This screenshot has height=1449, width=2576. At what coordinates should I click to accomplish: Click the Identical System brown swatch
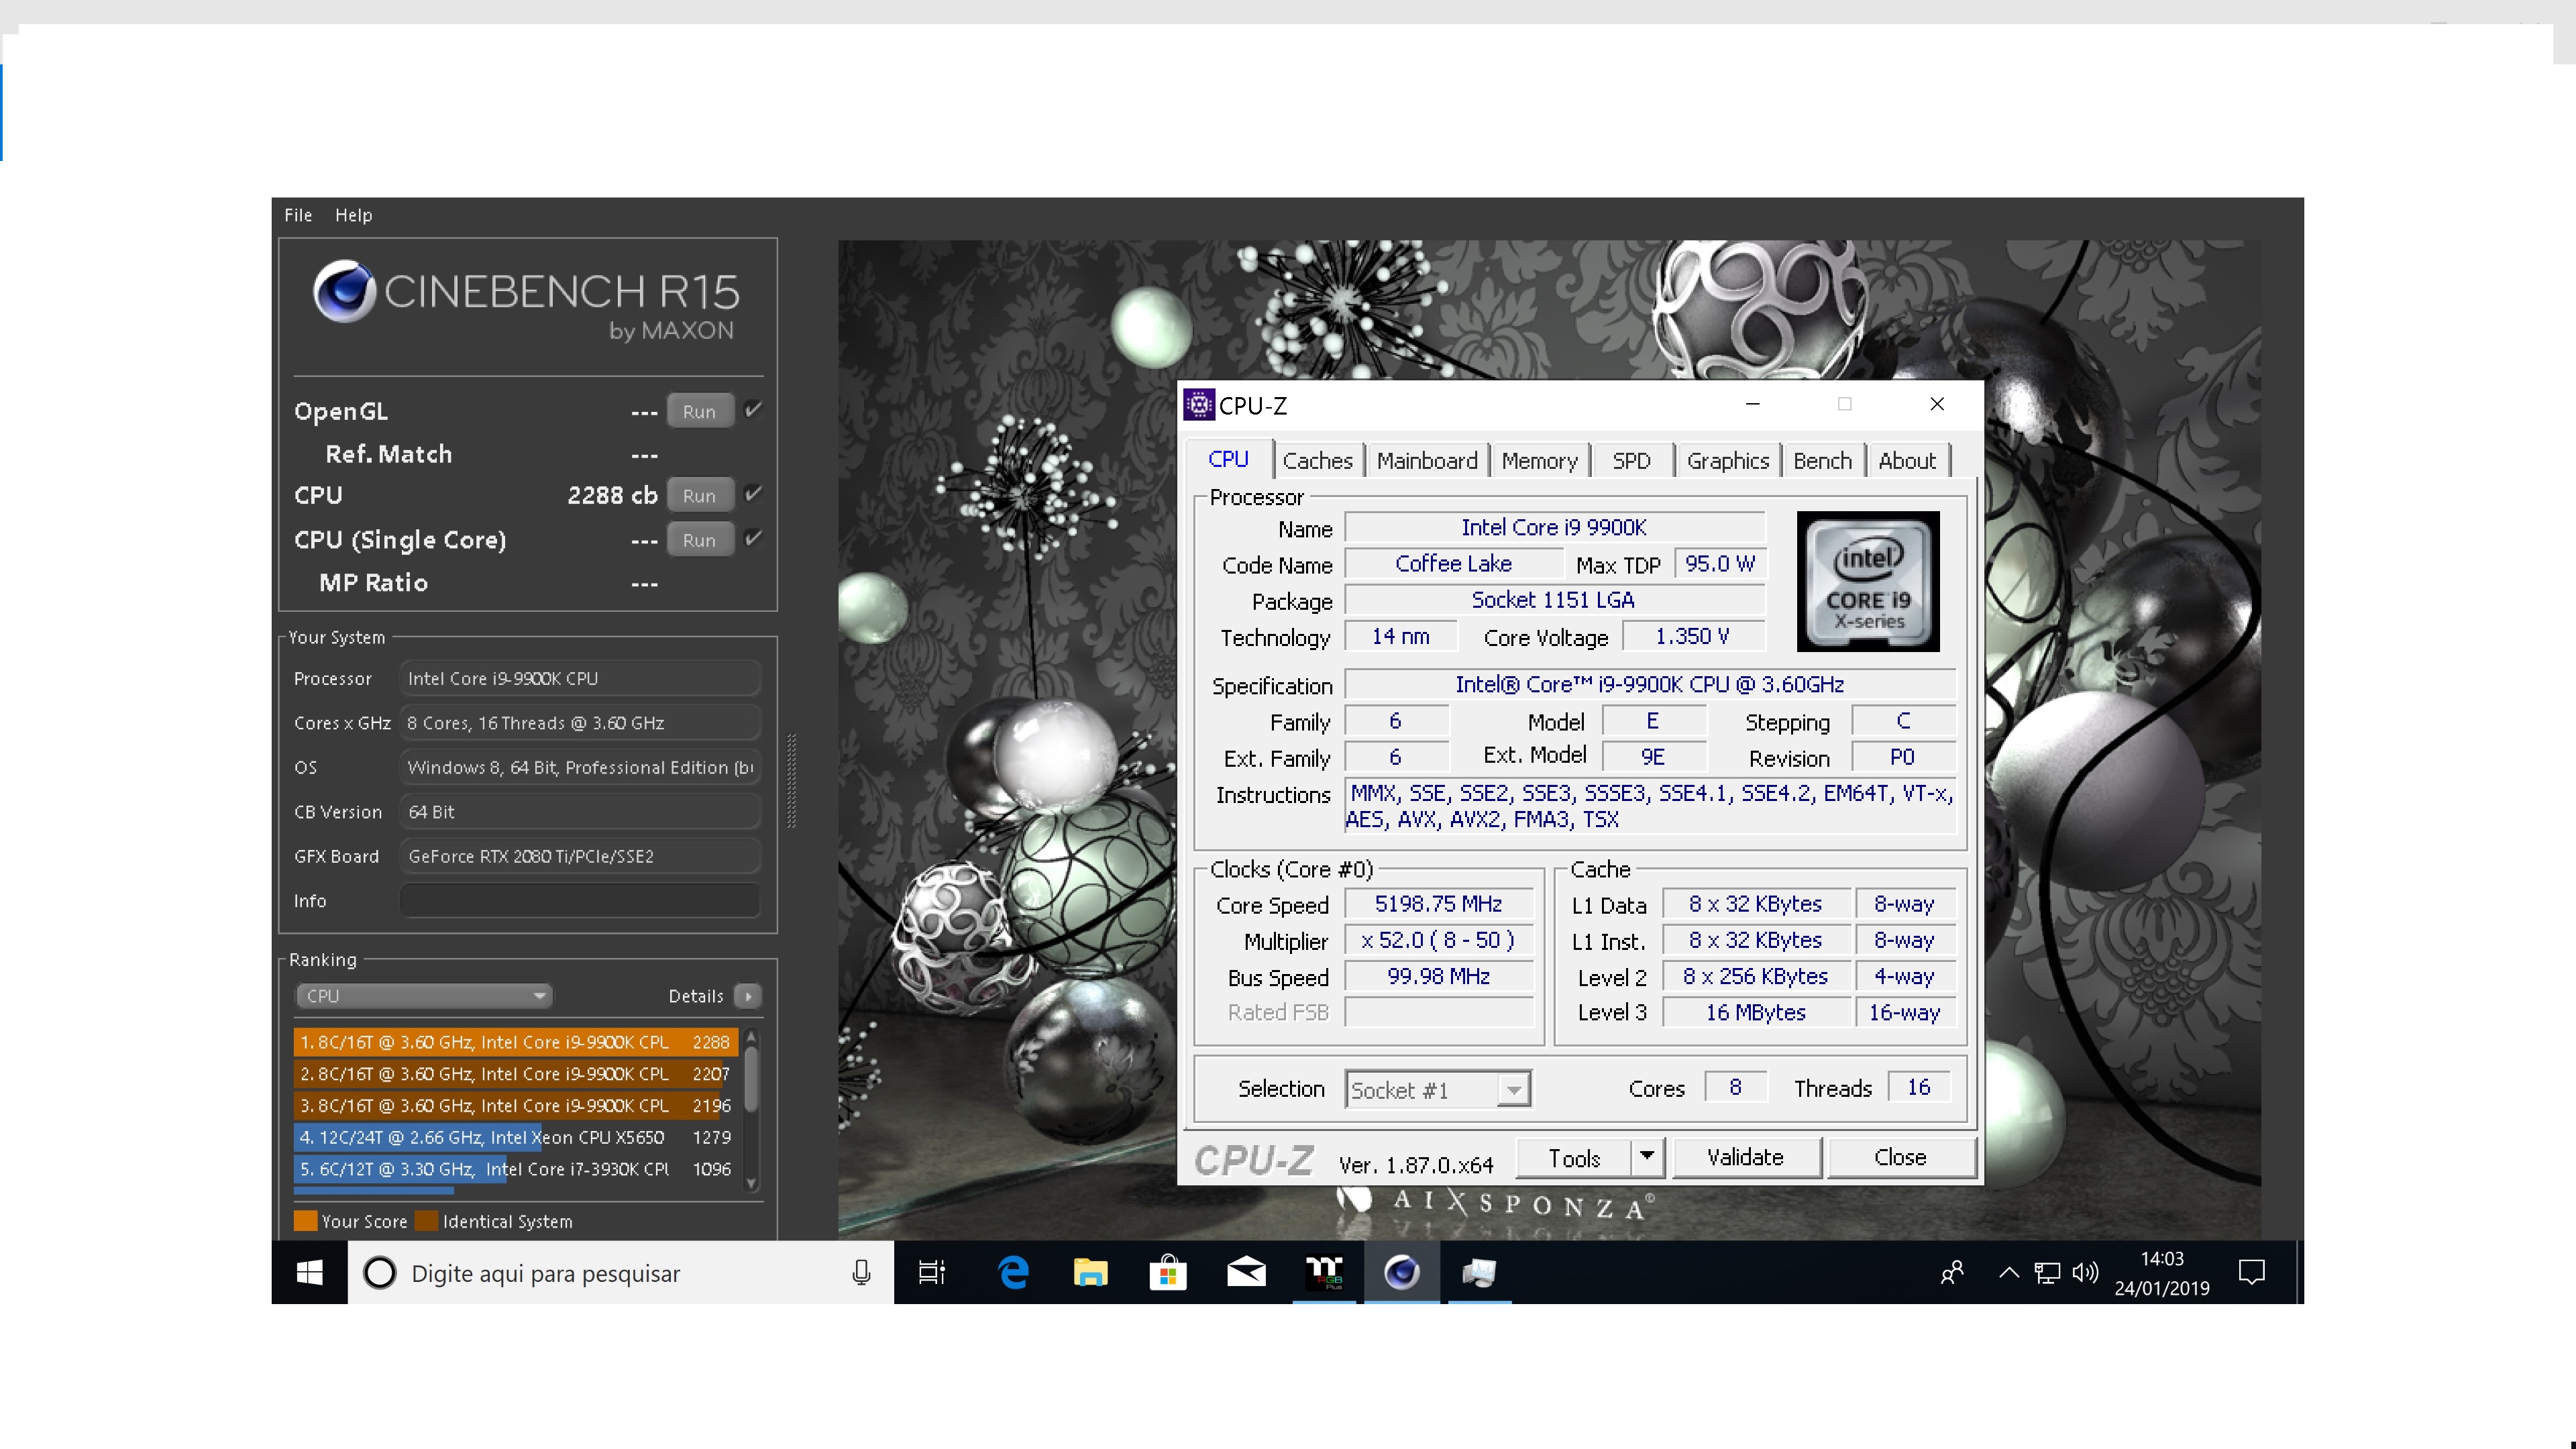coord(427,1221)
